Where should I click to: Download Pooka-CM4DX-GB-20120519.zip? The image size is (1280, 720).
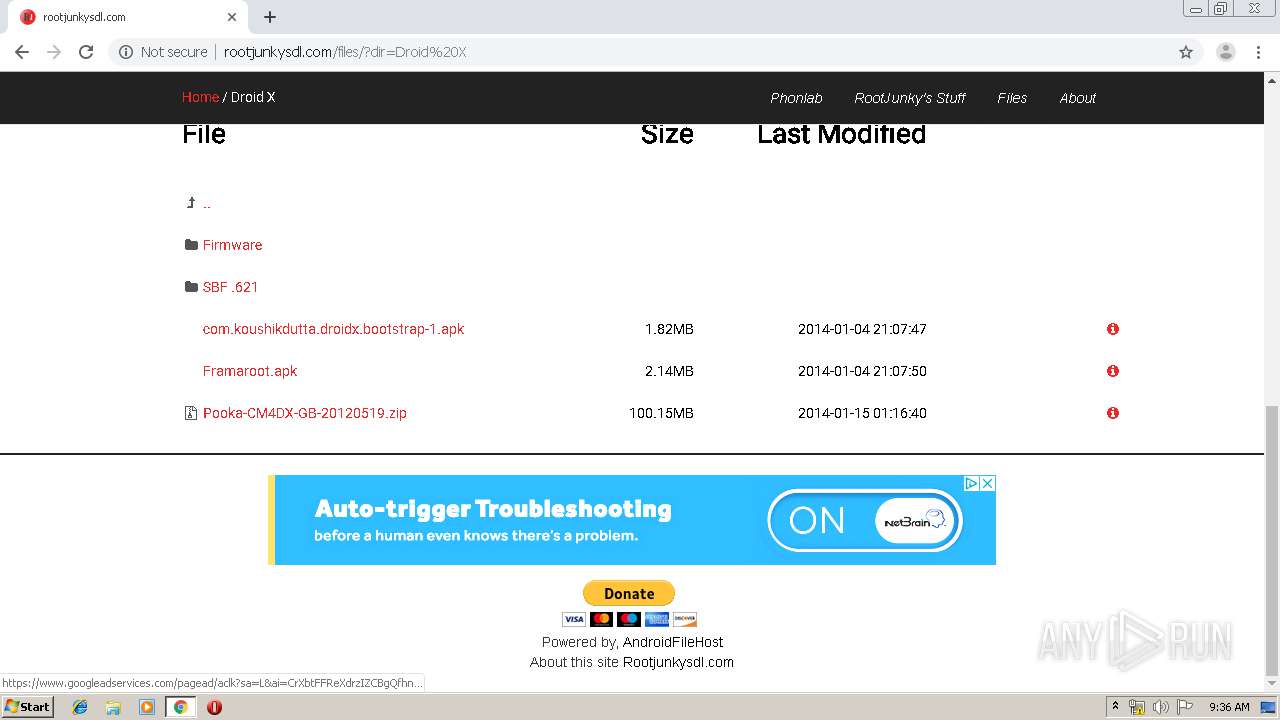[x=305, y=413]
